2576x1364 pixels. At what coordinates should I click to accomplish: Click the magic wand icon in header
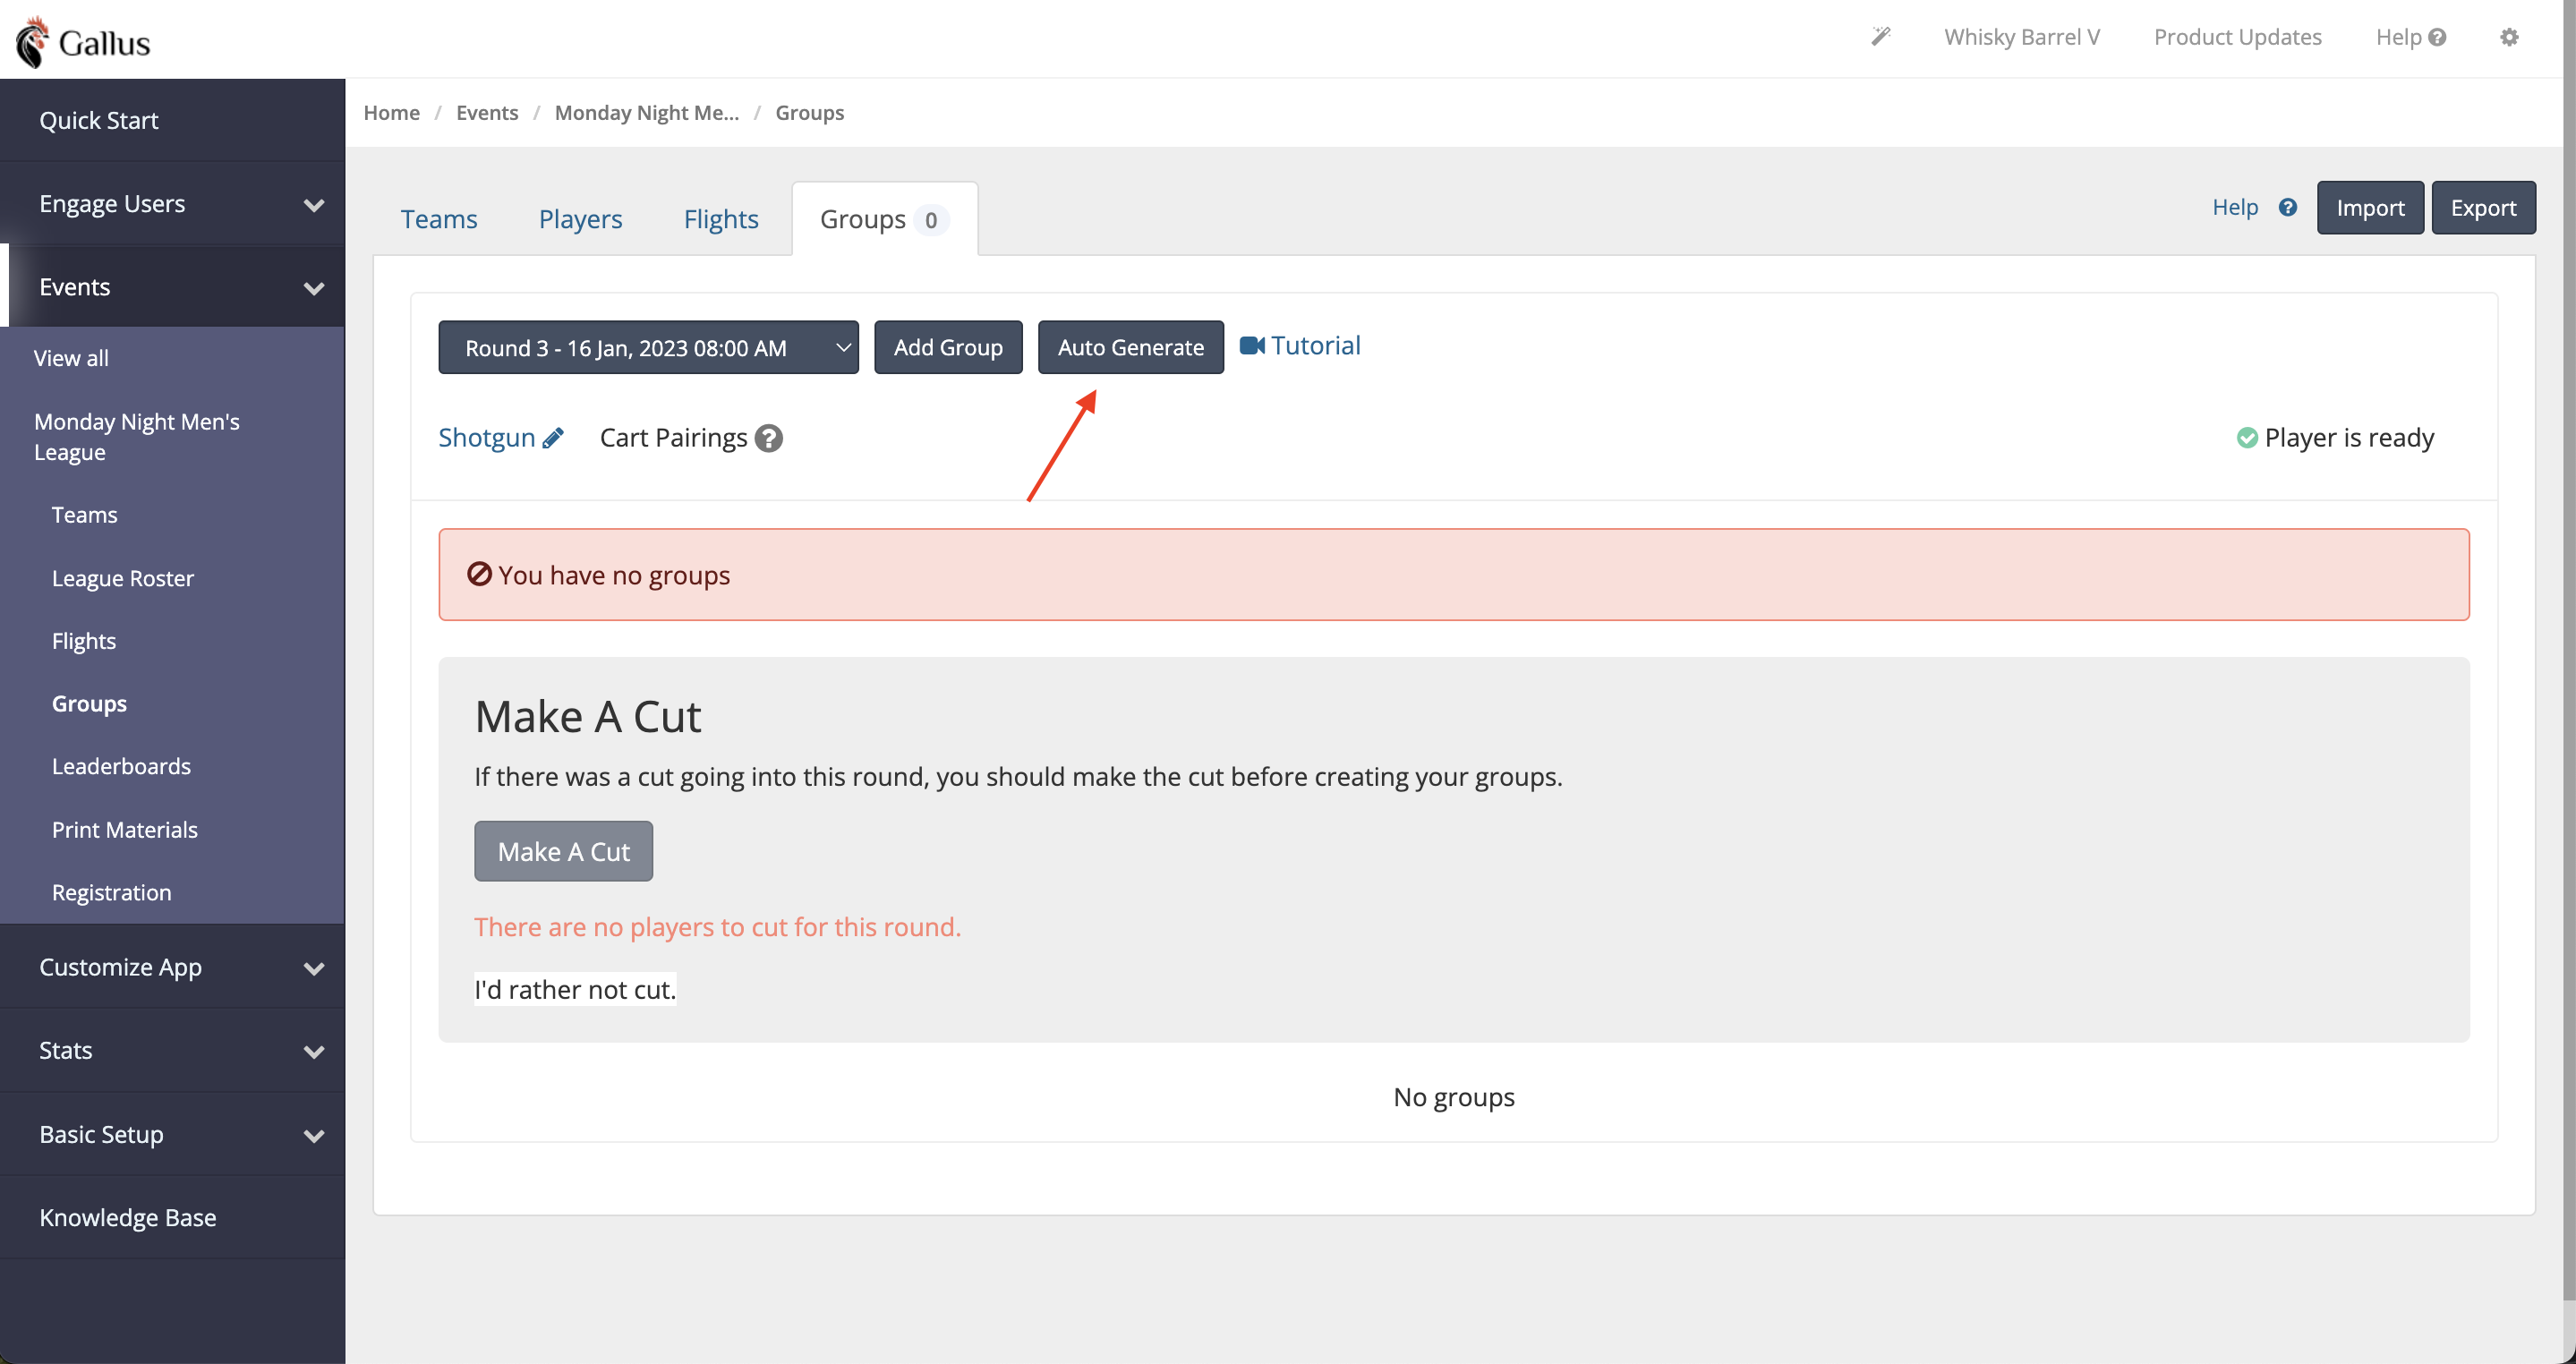(x=1881, y=37)
